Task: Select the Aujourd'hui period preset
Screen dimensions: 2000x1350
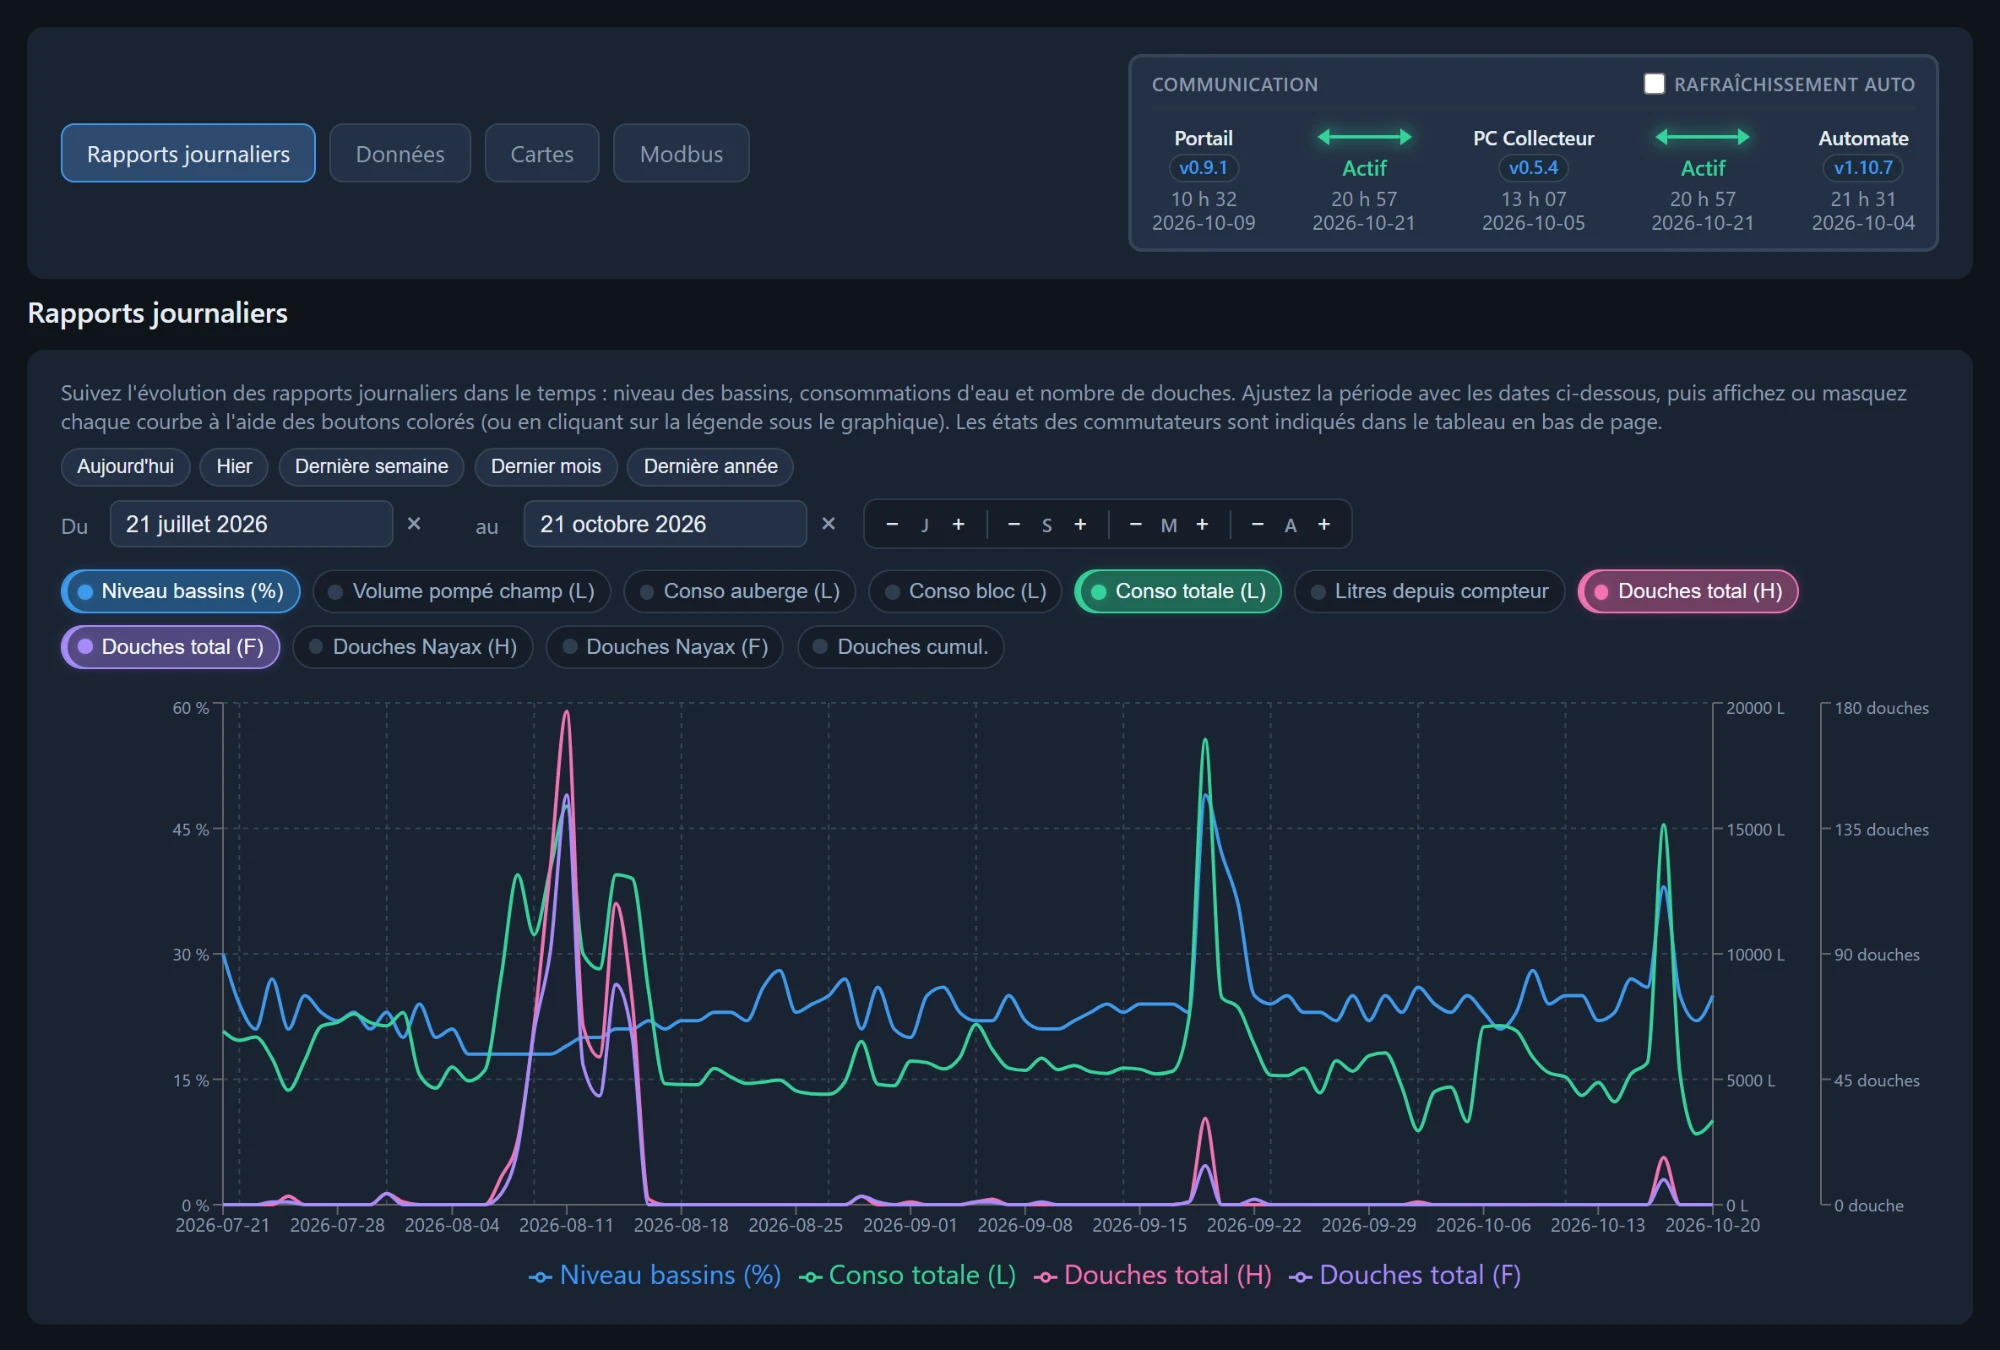Action: 125,466
